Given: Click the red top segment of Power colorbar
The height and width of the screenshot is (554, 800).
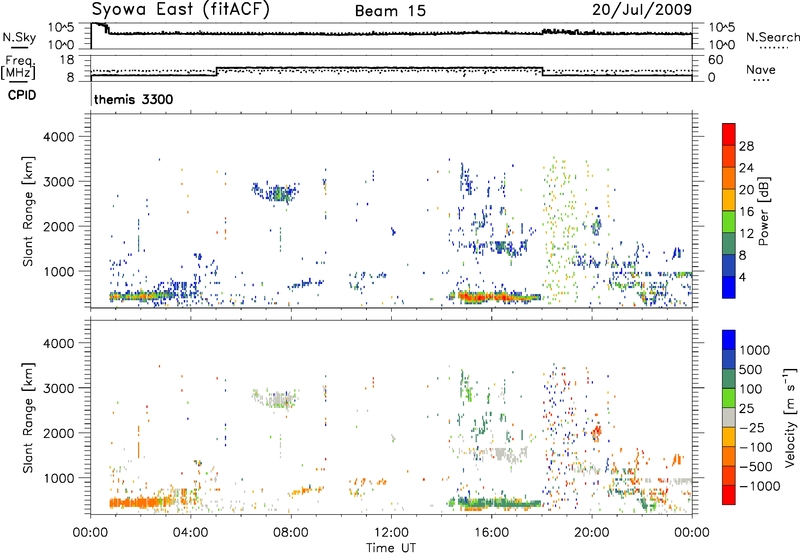Looking at the screenshot, I should coord(729,134).
